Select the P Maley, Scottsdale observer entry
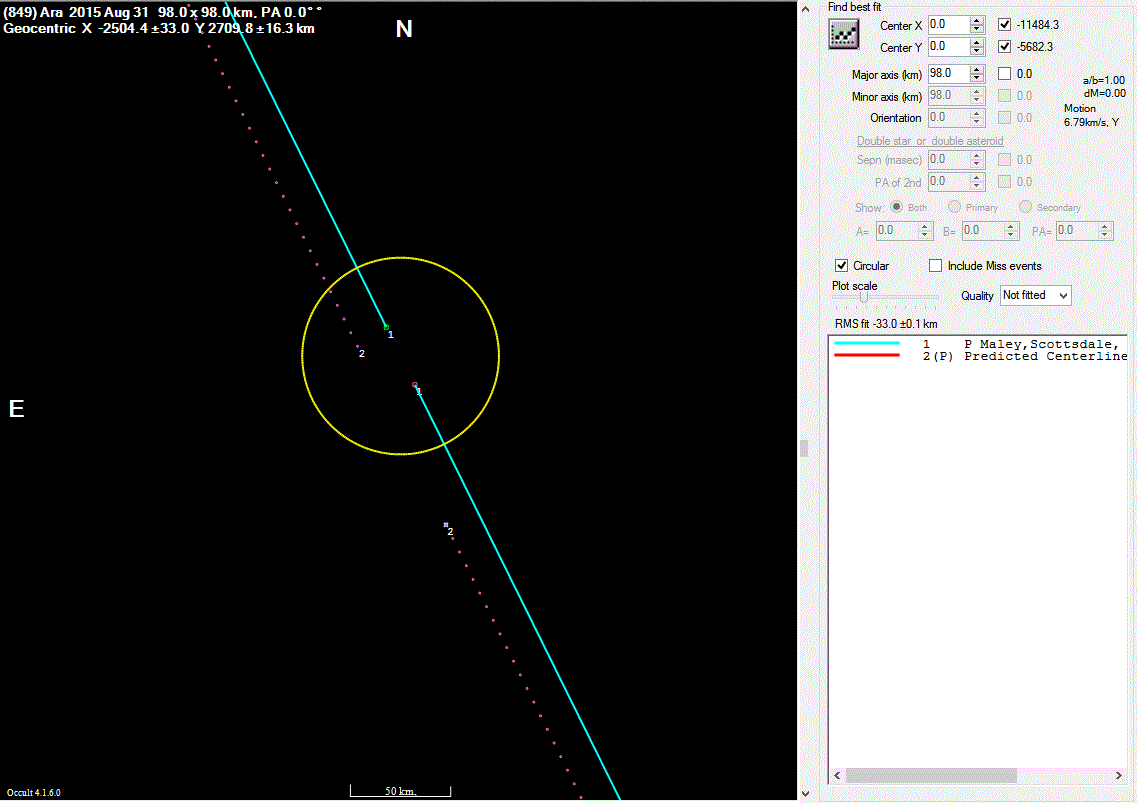 [1040, 343]
